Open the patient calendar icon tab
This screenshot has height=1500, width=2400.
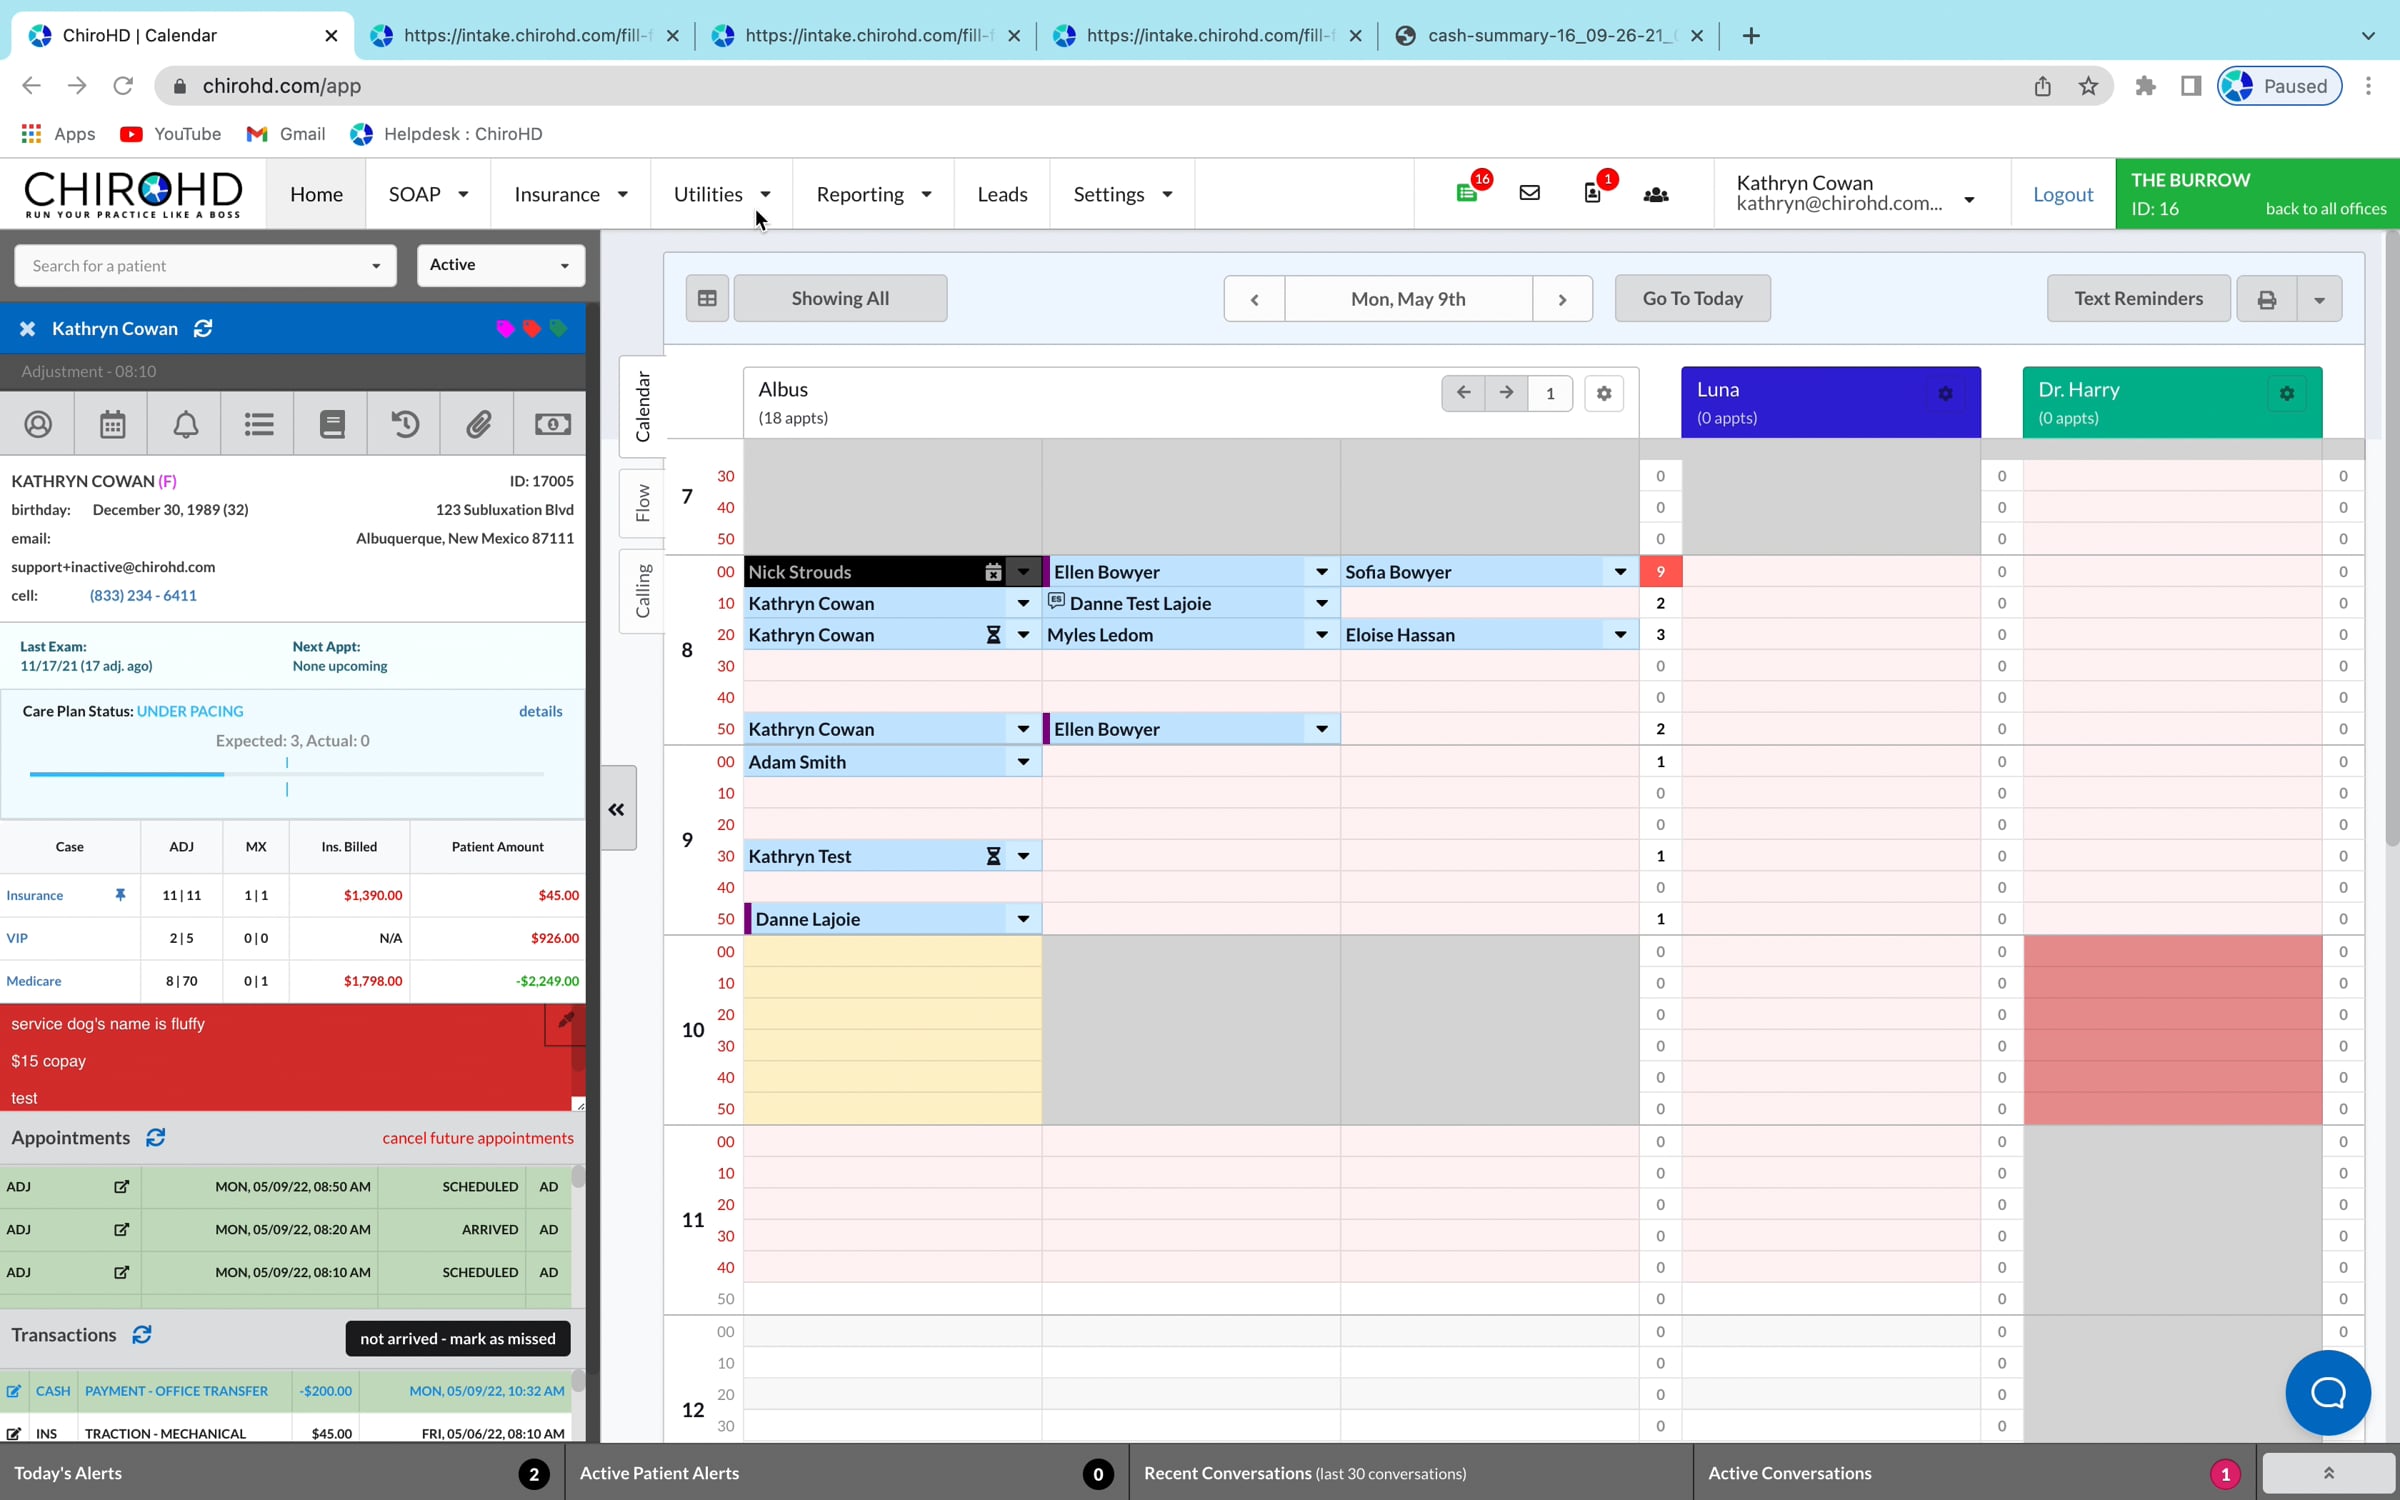tap(112, 424)
